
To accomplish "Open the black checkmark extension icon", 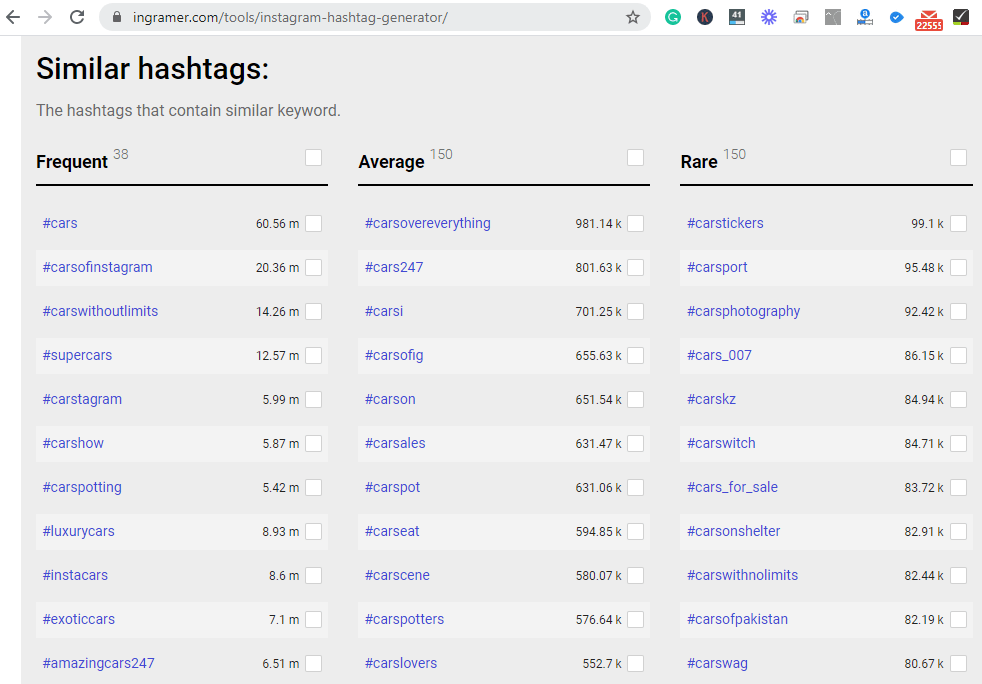I will 960,17.
